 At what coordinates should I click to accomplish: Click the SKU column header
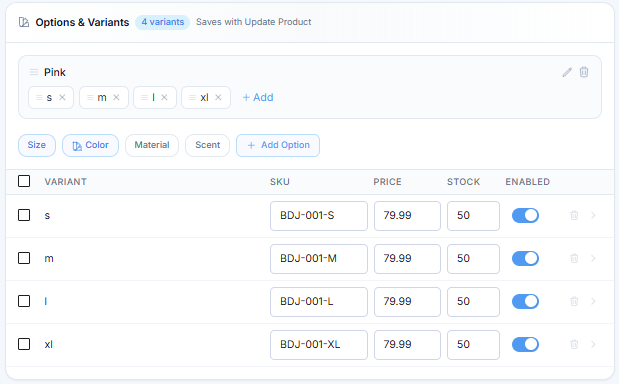[280, 182]
